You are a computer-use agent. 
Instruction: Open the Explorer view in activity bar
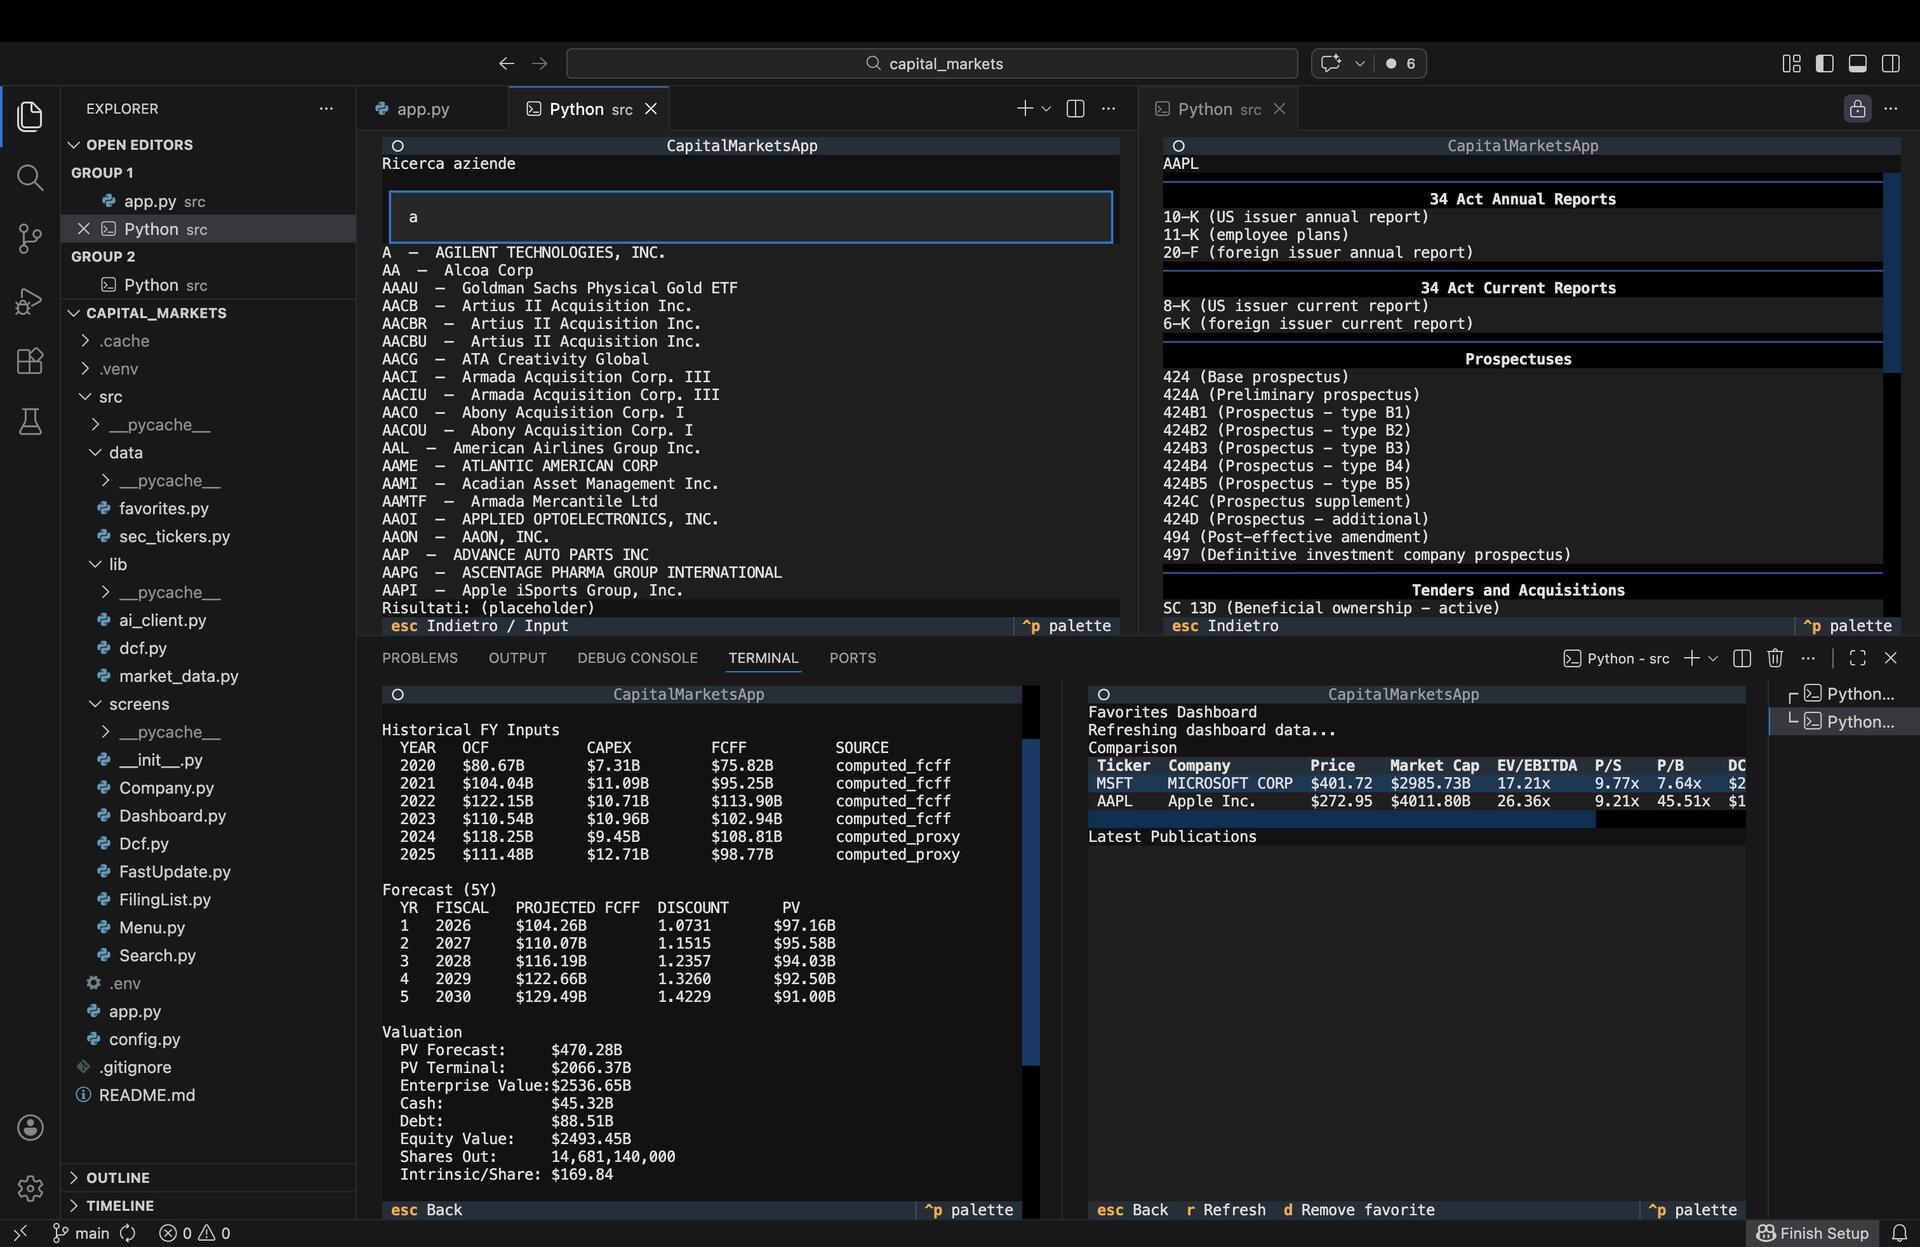coord(30,117)
